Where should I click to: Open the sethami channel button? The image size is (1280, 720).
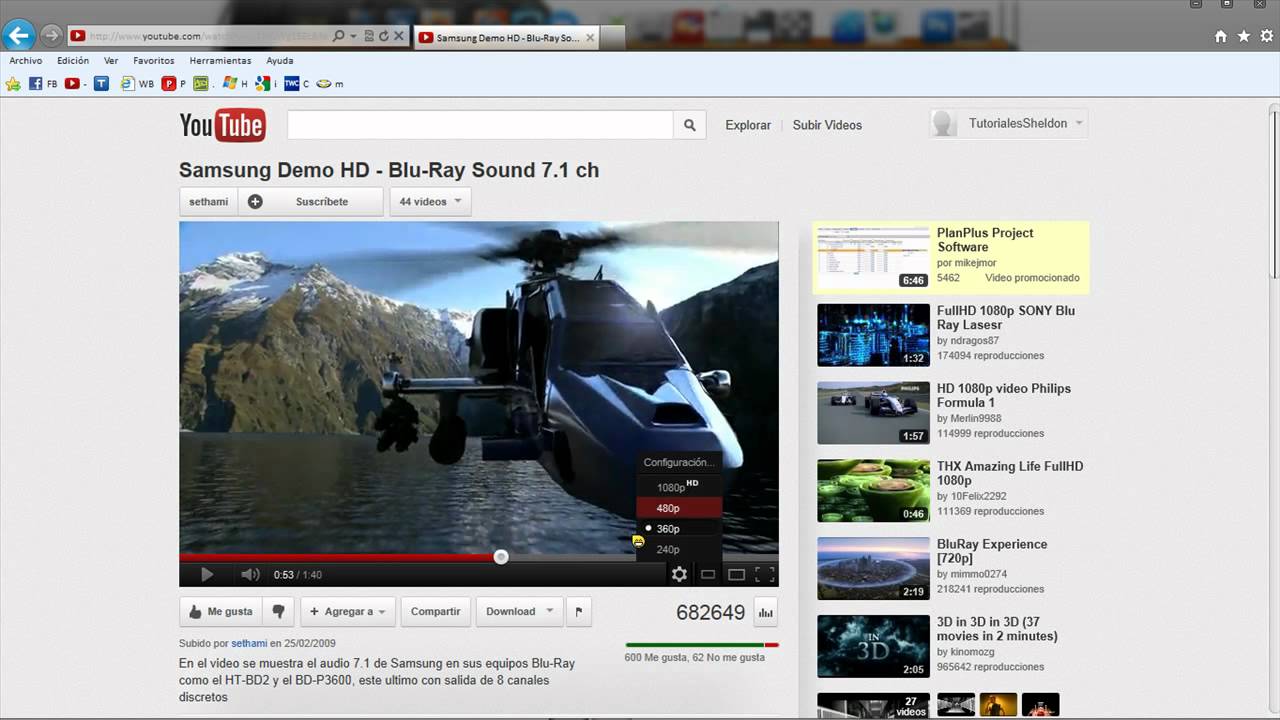pos(209,201)
